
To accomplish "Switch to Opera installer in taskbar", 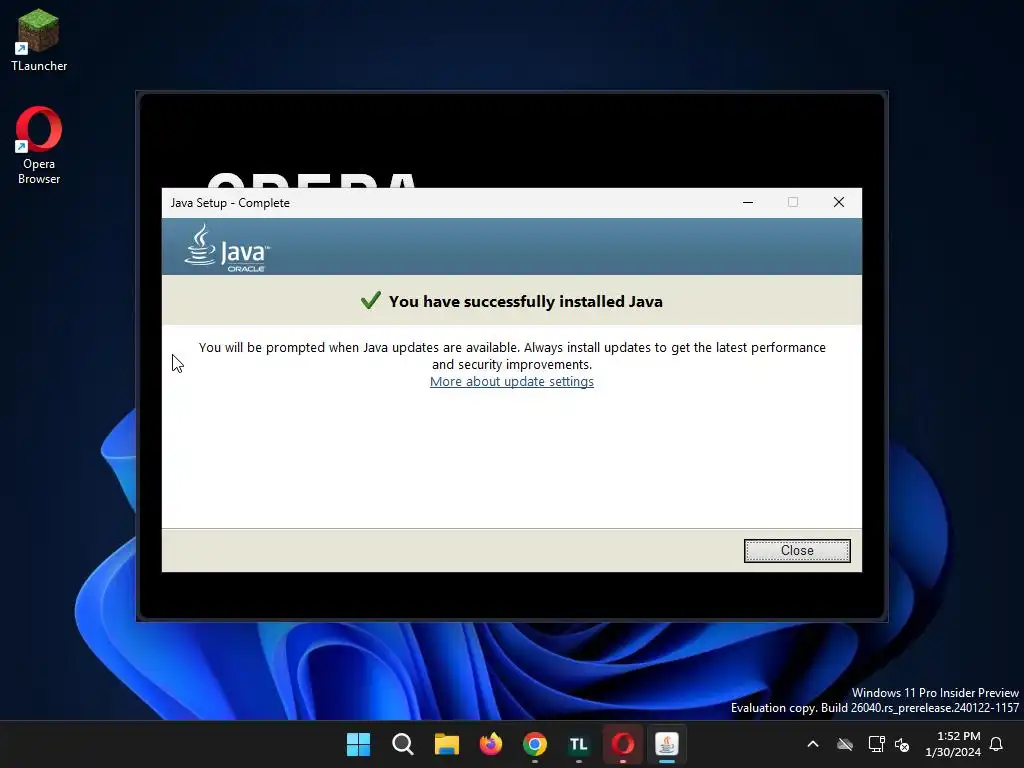I will (x=622, y=744).
